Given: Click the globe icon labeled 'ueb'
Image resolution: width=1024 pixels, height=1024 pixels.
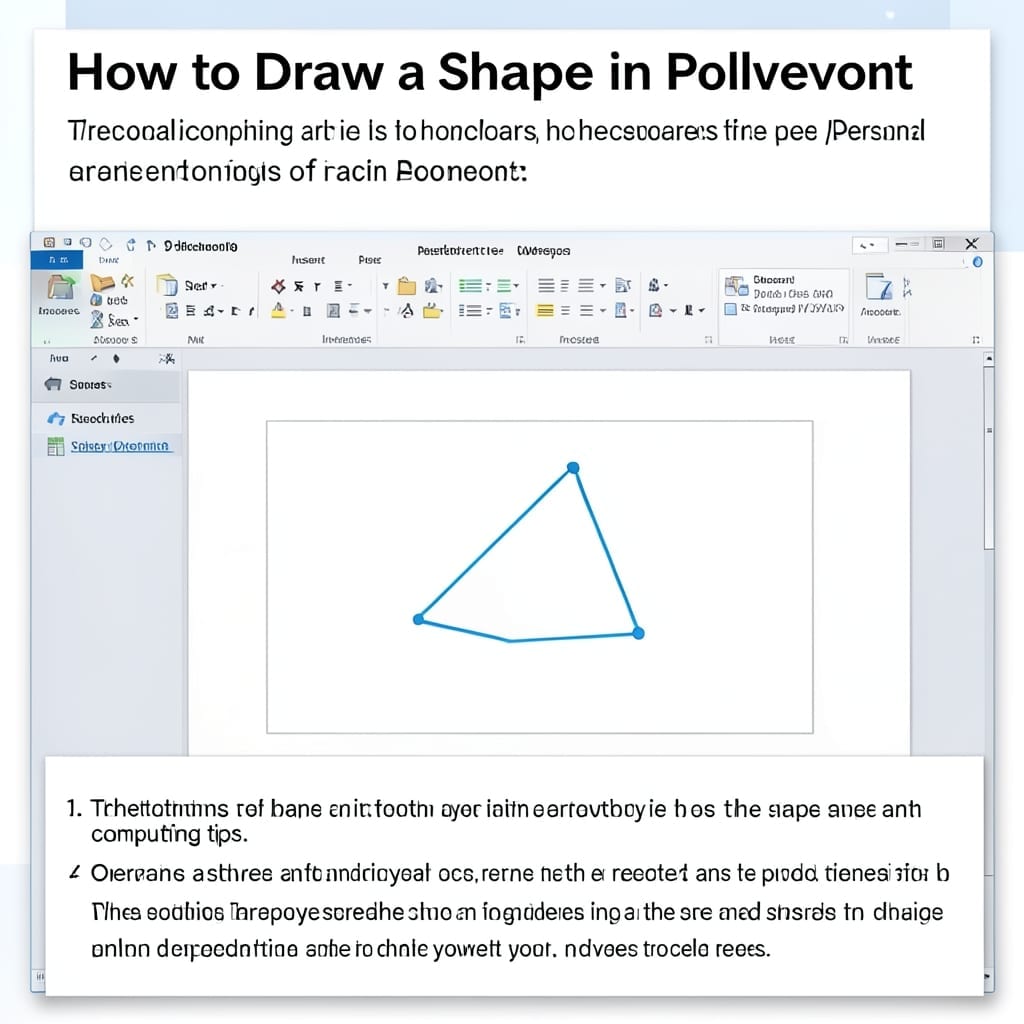Looking at the screenshot, I should coord(96,300).
